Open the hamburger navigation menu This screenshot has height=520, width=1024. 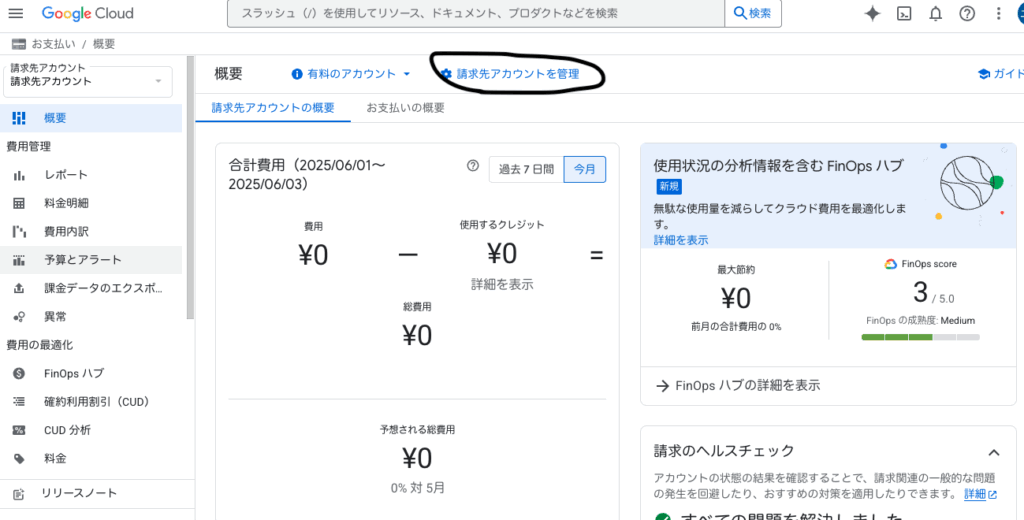pos(15,14)
